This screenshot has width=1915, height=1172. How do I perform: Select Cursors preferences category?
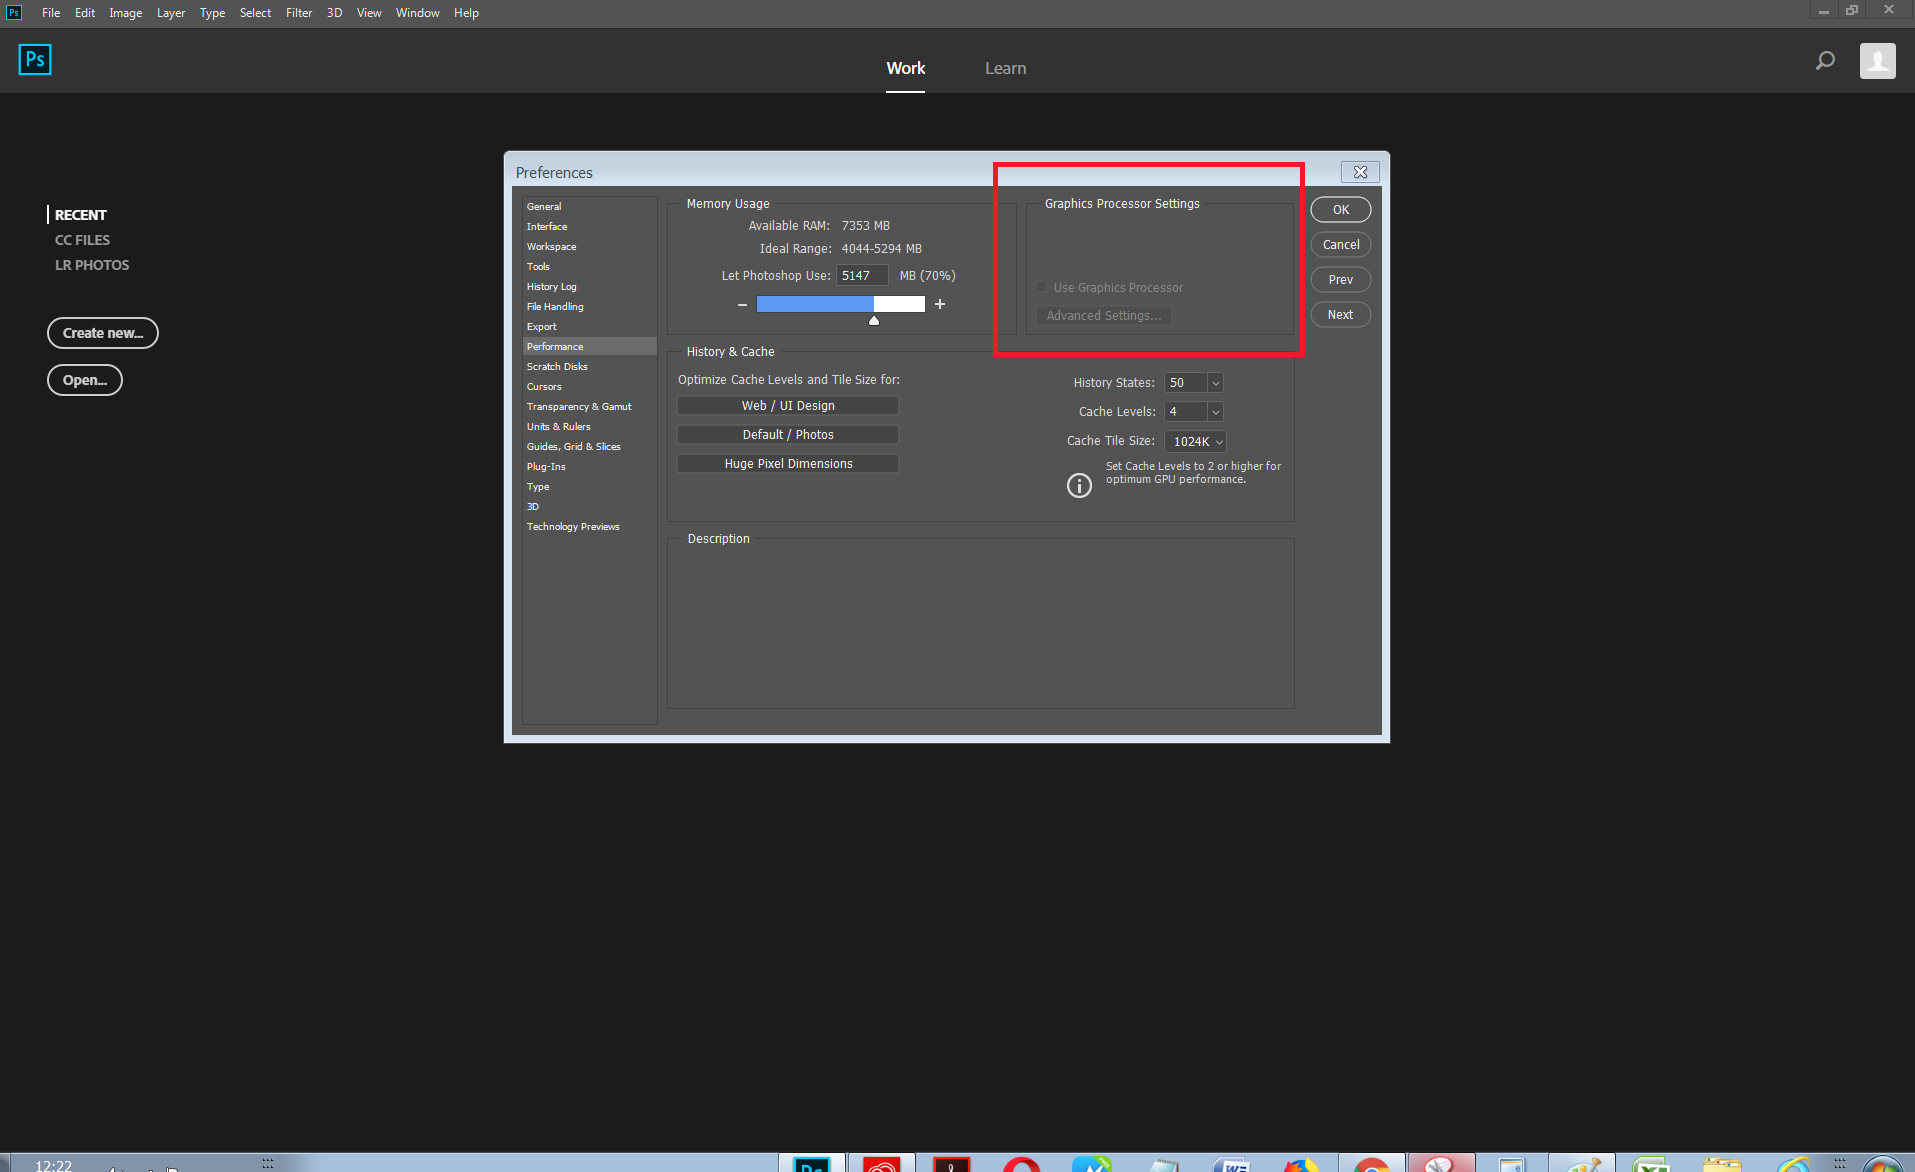point(590,387)
